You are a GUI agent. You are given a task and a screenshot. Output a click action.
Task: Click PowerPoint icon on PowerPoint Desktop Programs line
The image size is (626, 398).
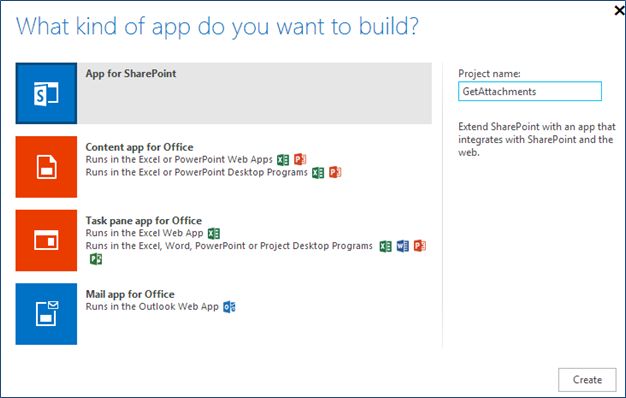coord(335,172)
